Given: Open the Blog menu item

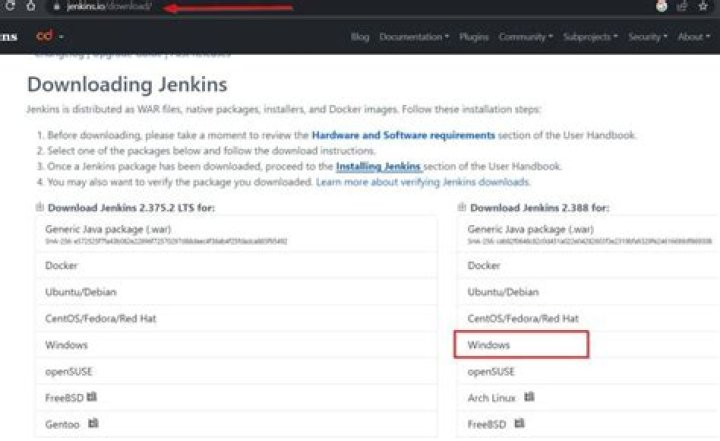Looking at the screenshot, I should coord(360,37).
